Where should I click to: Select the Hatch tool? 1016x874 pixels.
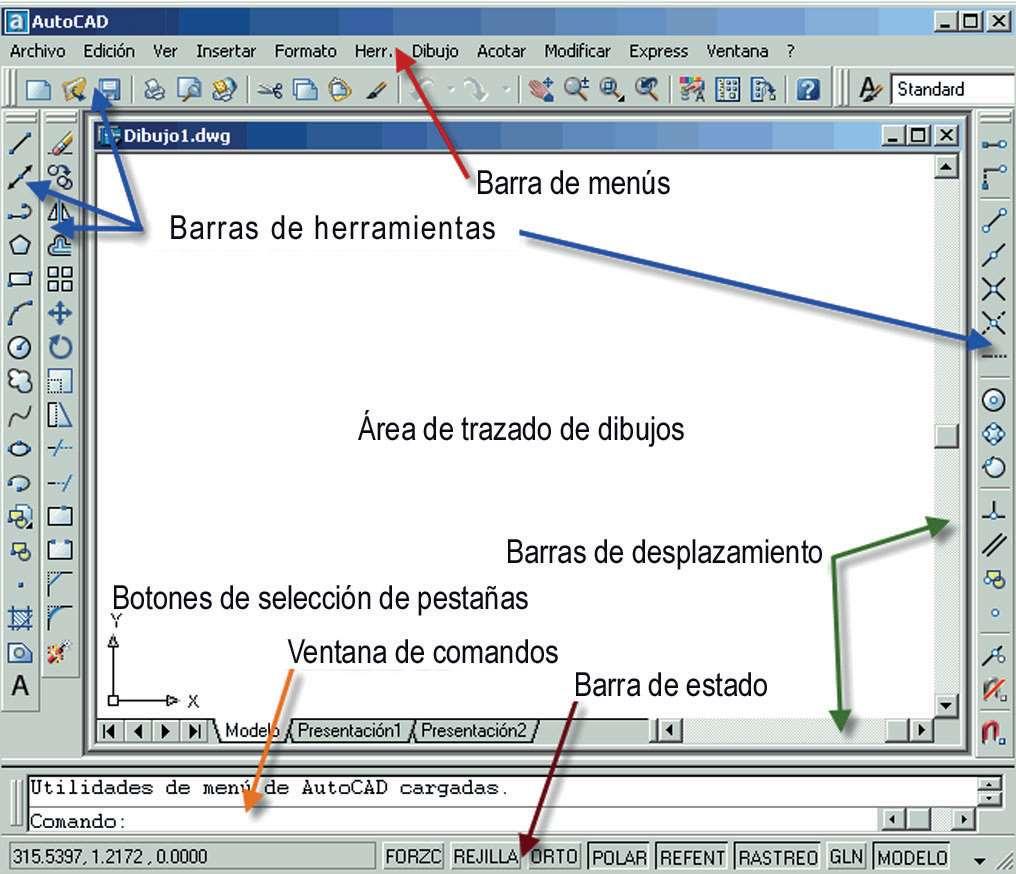click(x=20, y=619)
